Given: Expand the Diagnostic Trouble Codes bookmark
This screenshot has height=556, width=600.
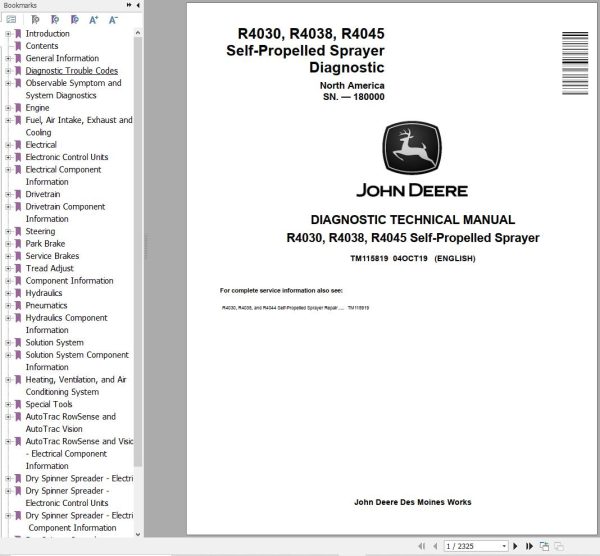Looking at the screenshot, I should [x=8, y=71].
